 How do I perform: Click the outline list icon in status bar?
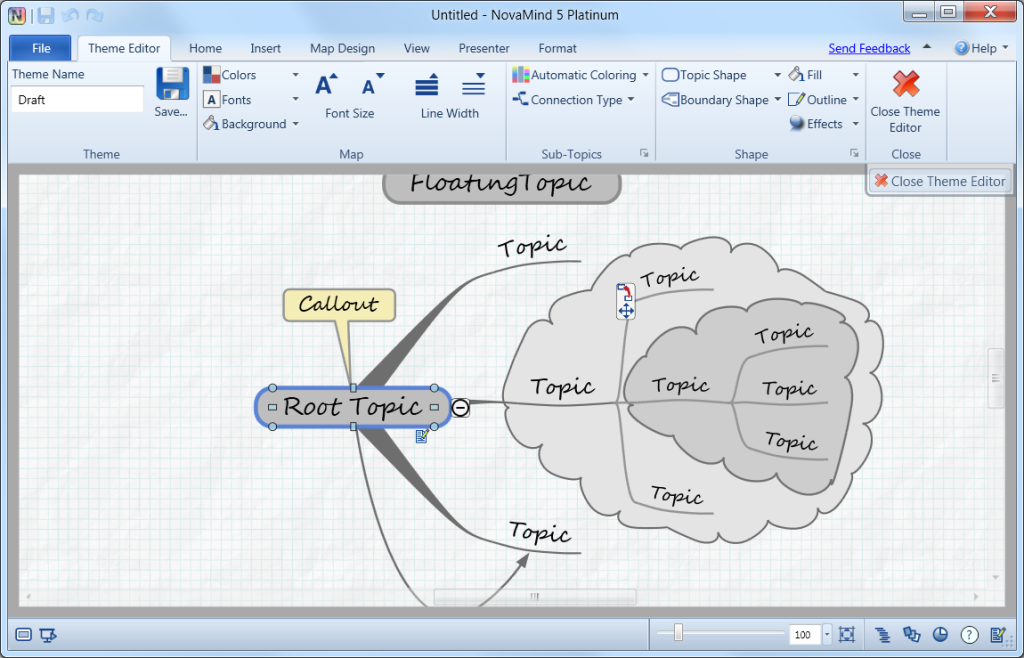(x=882, y=634)
